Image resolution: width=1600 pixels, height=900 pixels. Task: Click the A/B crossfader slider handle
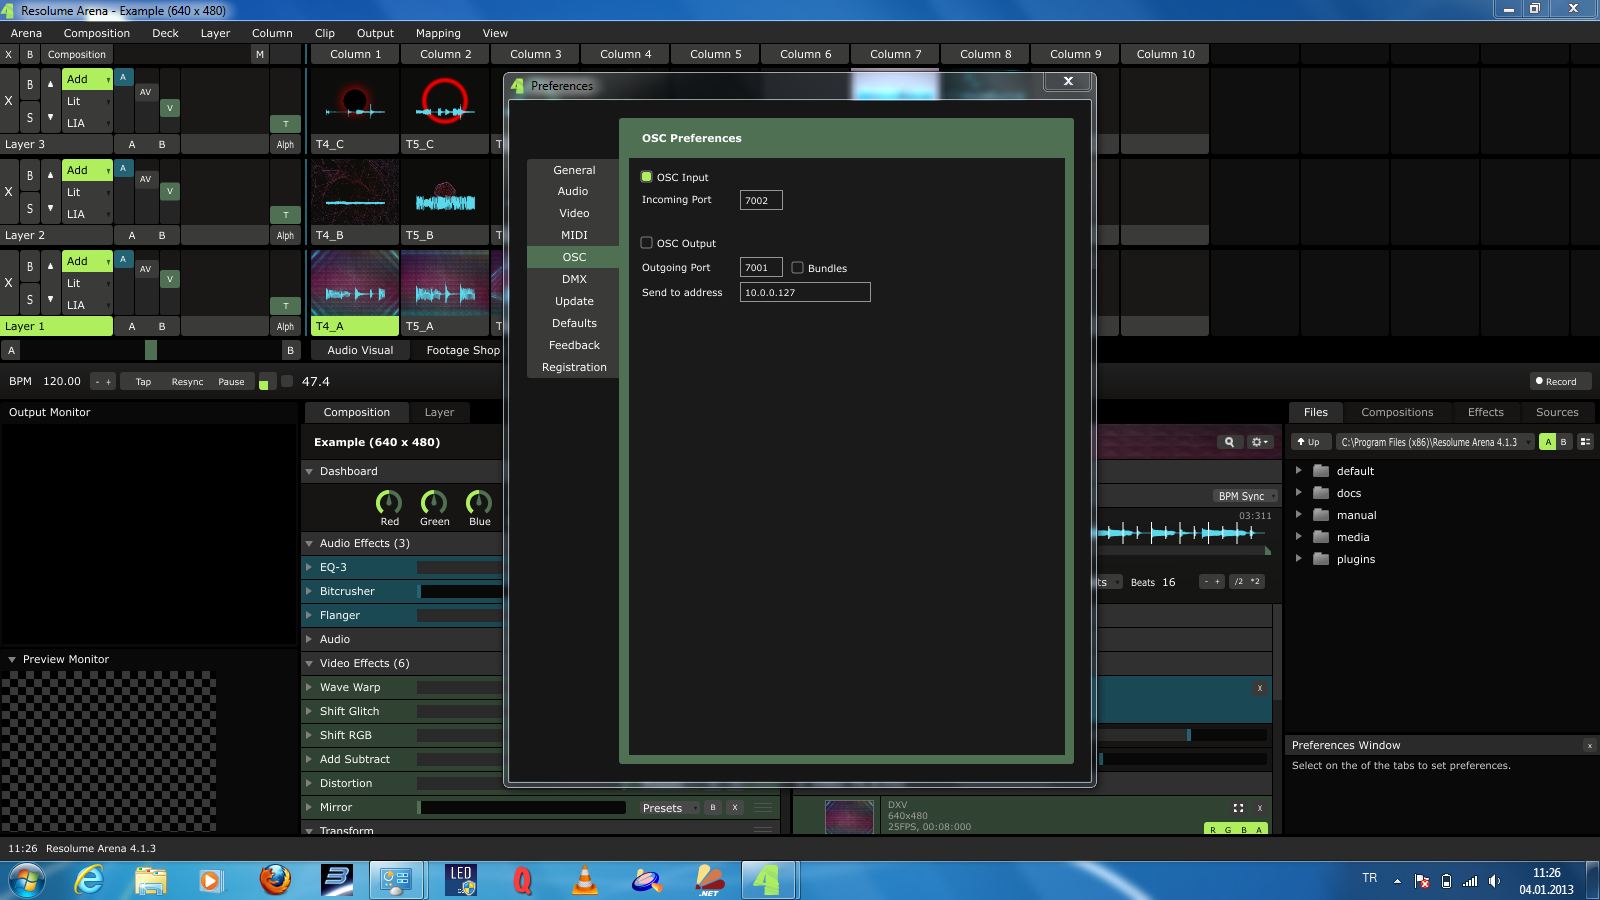(151, 350)
